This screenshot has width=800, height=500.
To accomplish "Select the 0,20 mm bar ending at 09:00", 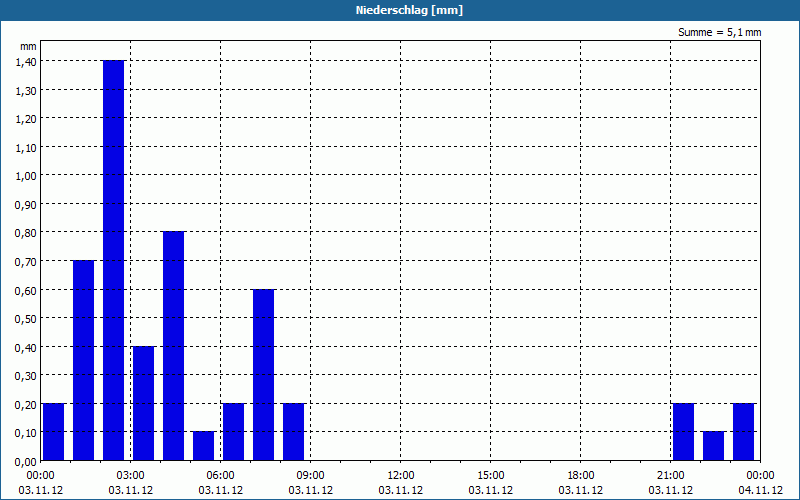I will (293, 432).
